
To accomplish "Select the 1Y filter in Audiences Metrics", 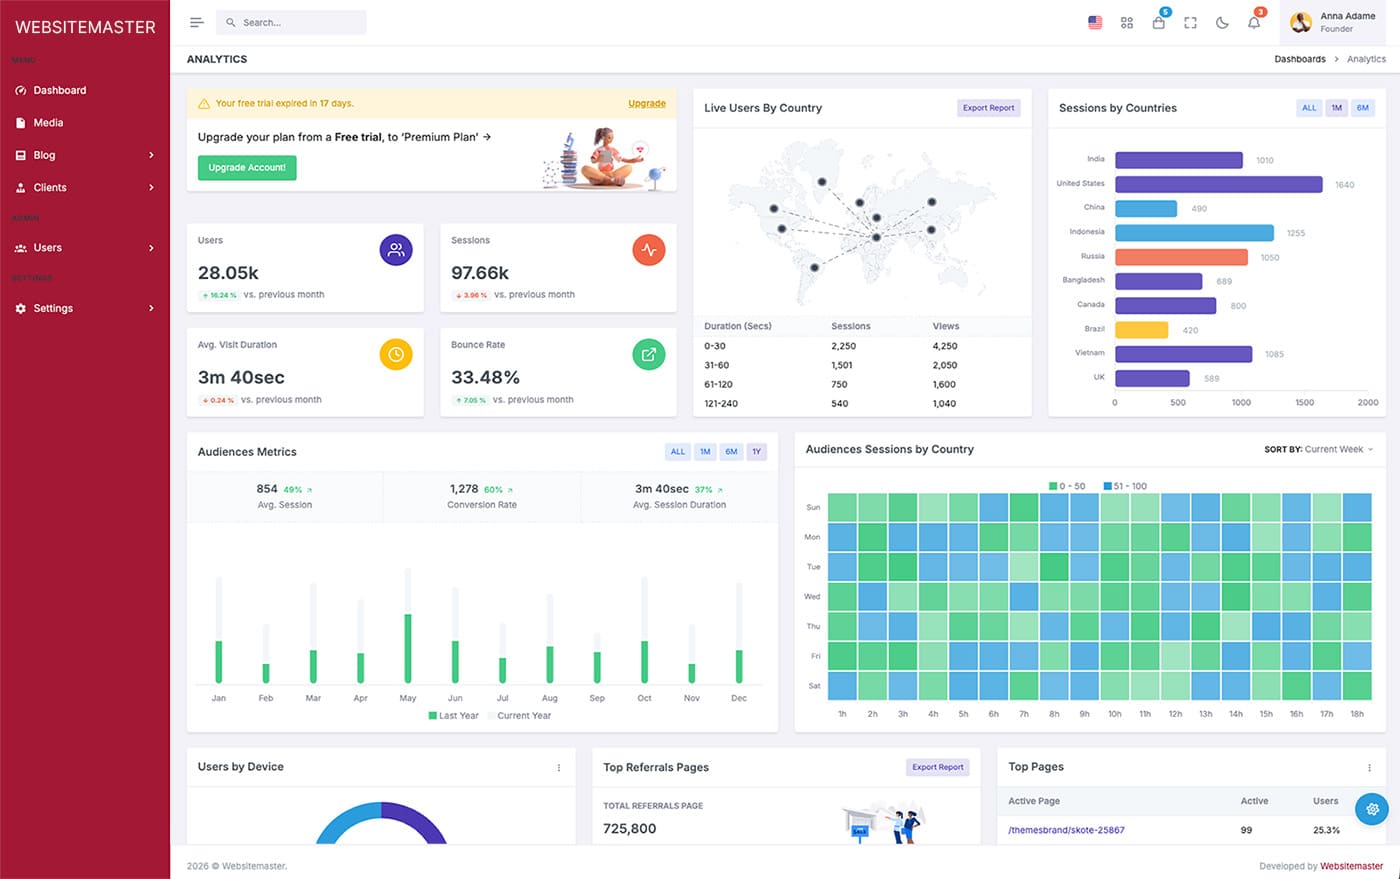I will coord(757,451).
